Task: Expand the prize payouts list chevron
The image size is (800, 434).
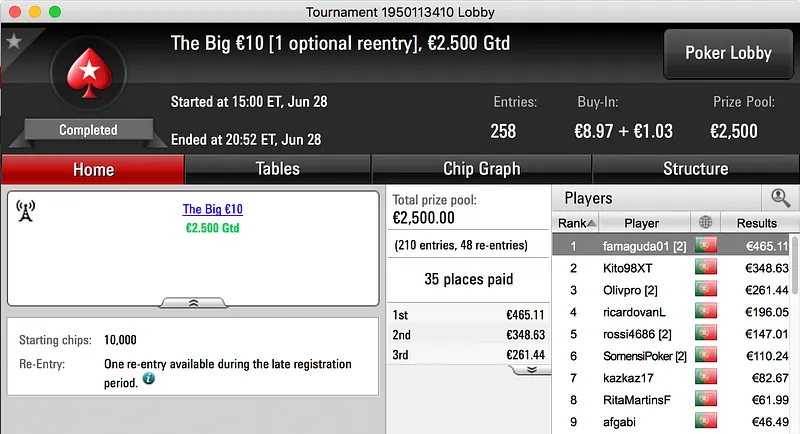Action: click(531, 369)
